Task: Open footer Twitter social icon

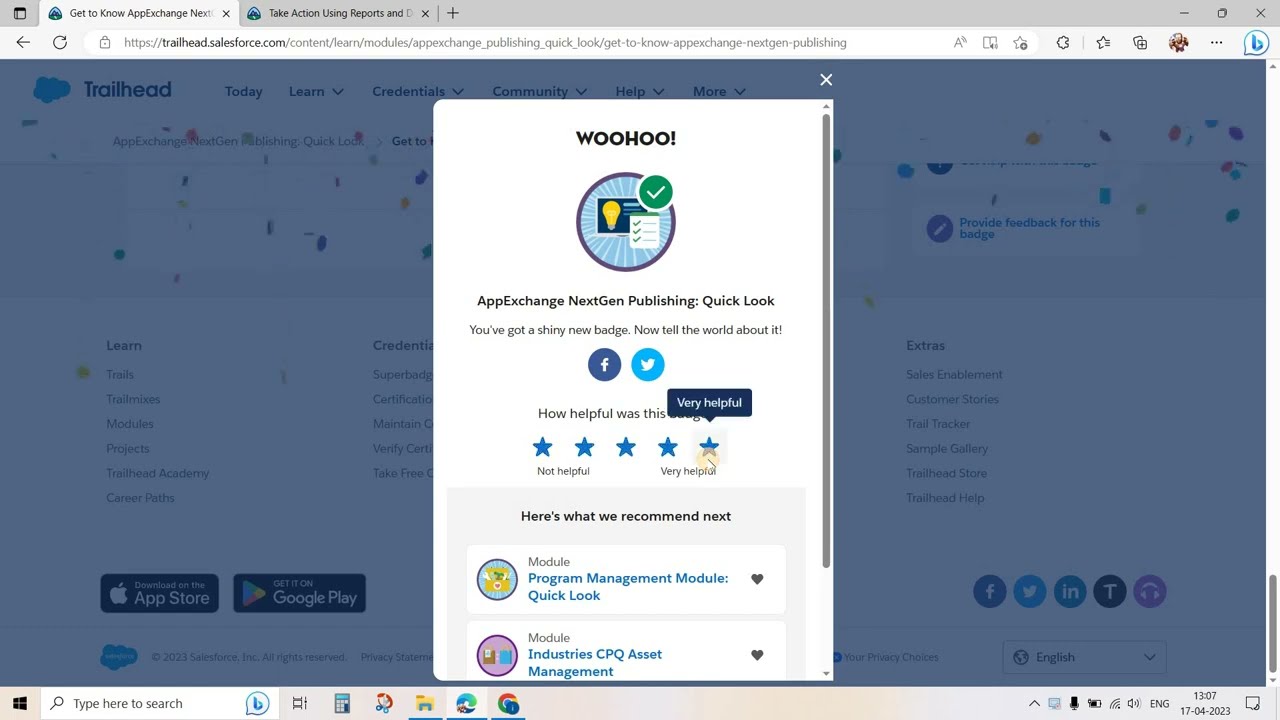Action: point(1030,592)
